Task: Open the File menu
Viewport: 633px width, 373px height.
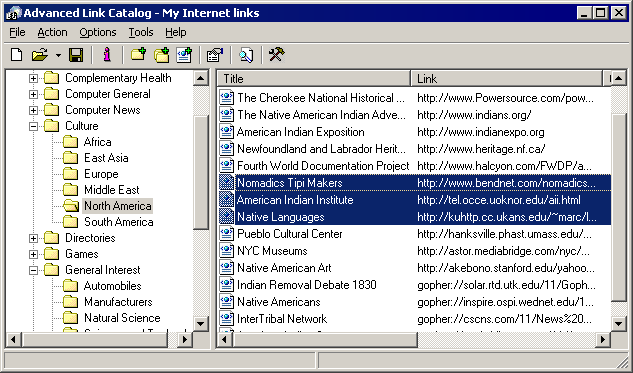Action: point(17,32)
